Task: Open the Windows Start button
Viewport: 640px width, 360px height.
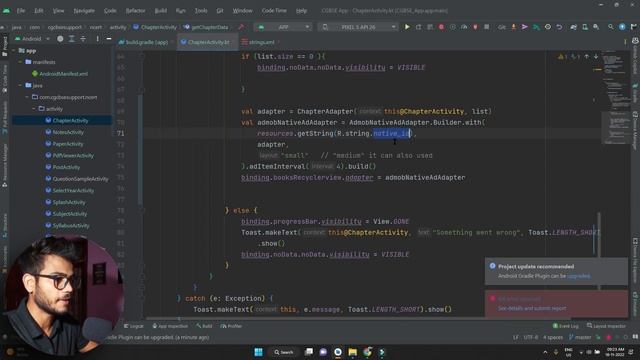Action: (x=258, y=352)
